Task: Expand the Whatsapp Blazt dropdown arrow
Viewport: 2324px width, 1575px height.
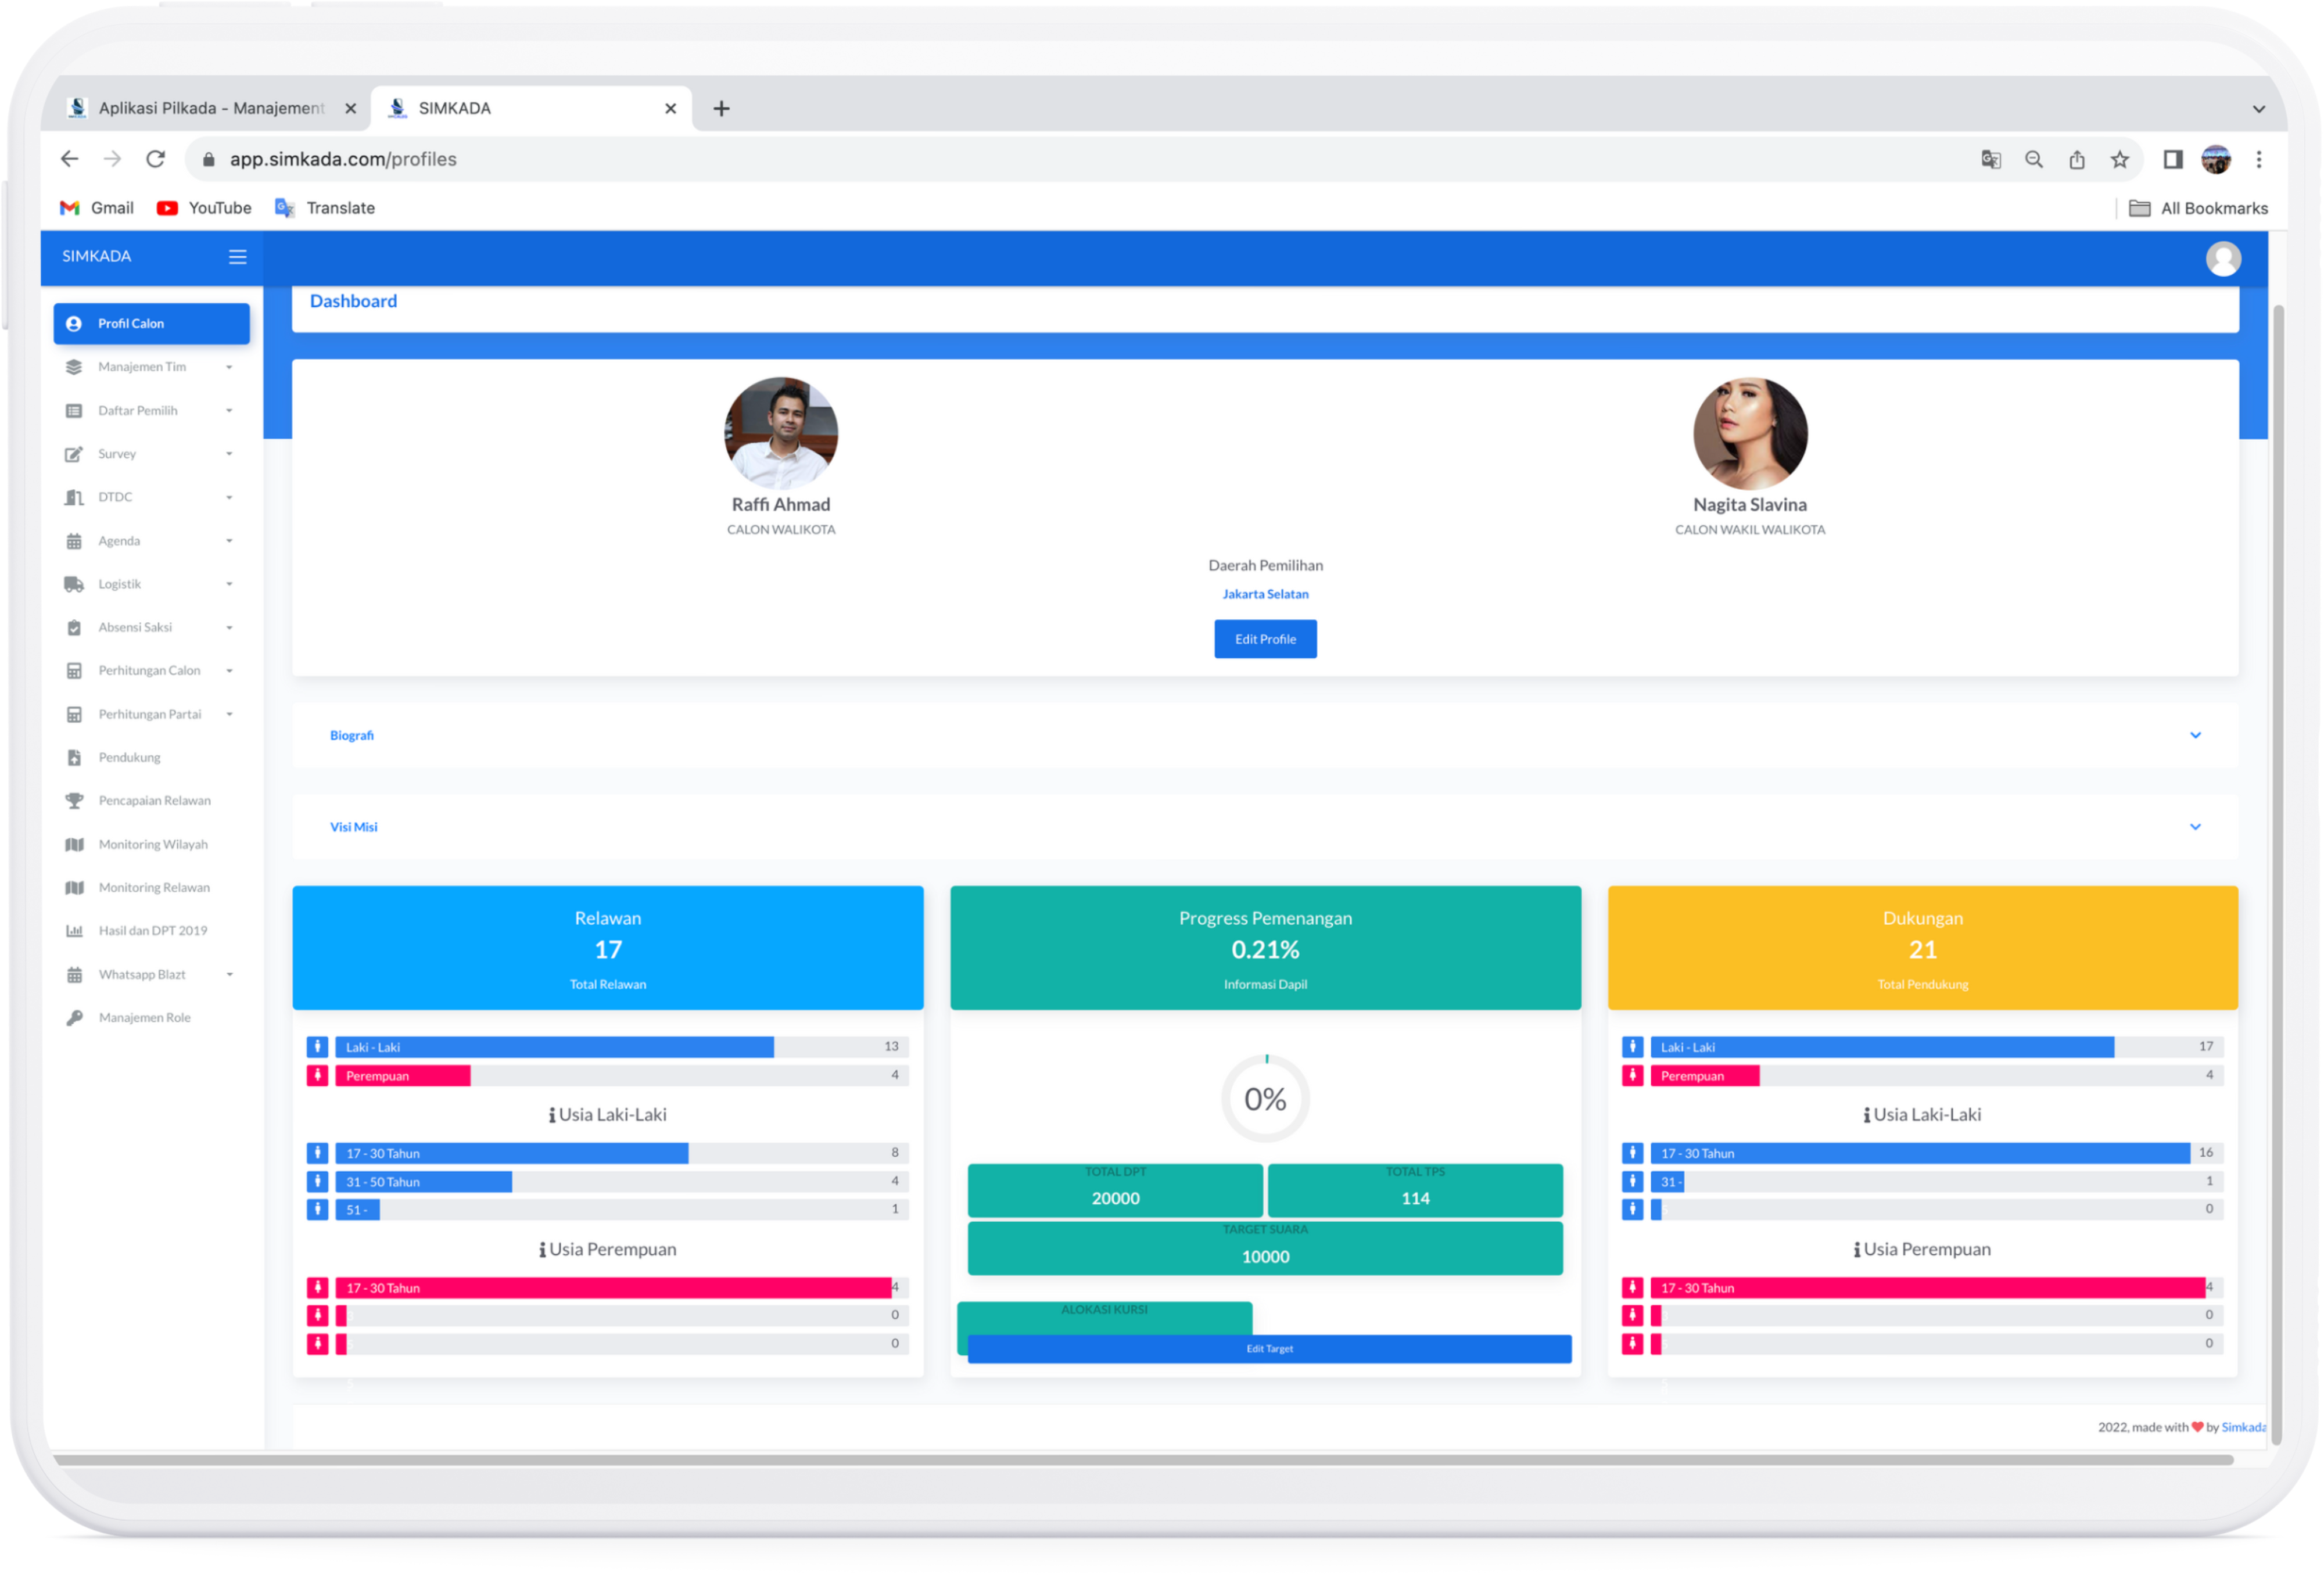Action: click(229, 975)
